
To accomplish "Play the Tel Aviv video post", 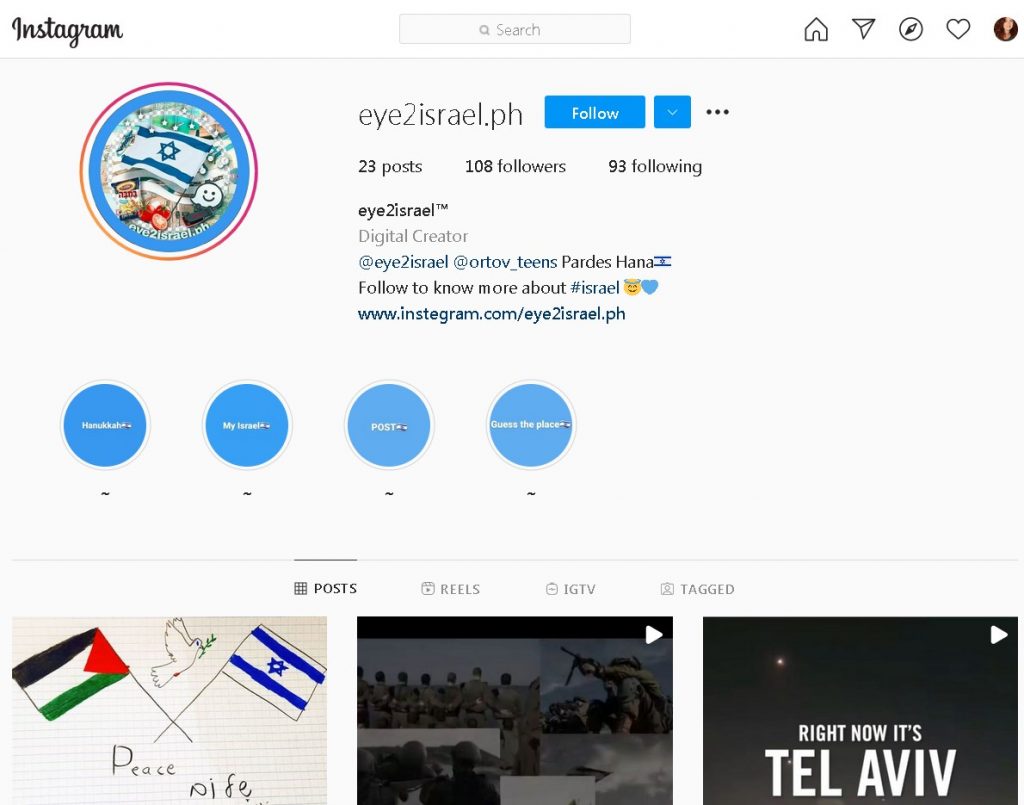I will [x=860, y=710].
